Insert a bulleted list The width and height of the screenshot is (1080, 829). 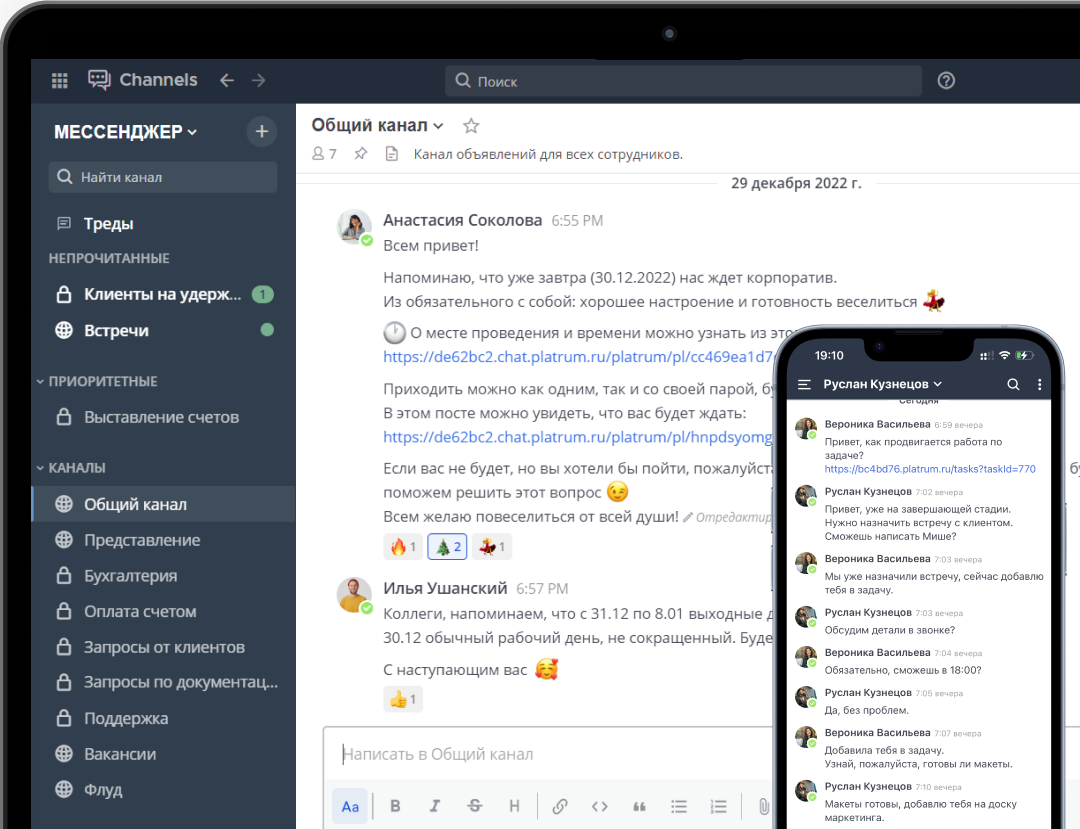point(679,806)
